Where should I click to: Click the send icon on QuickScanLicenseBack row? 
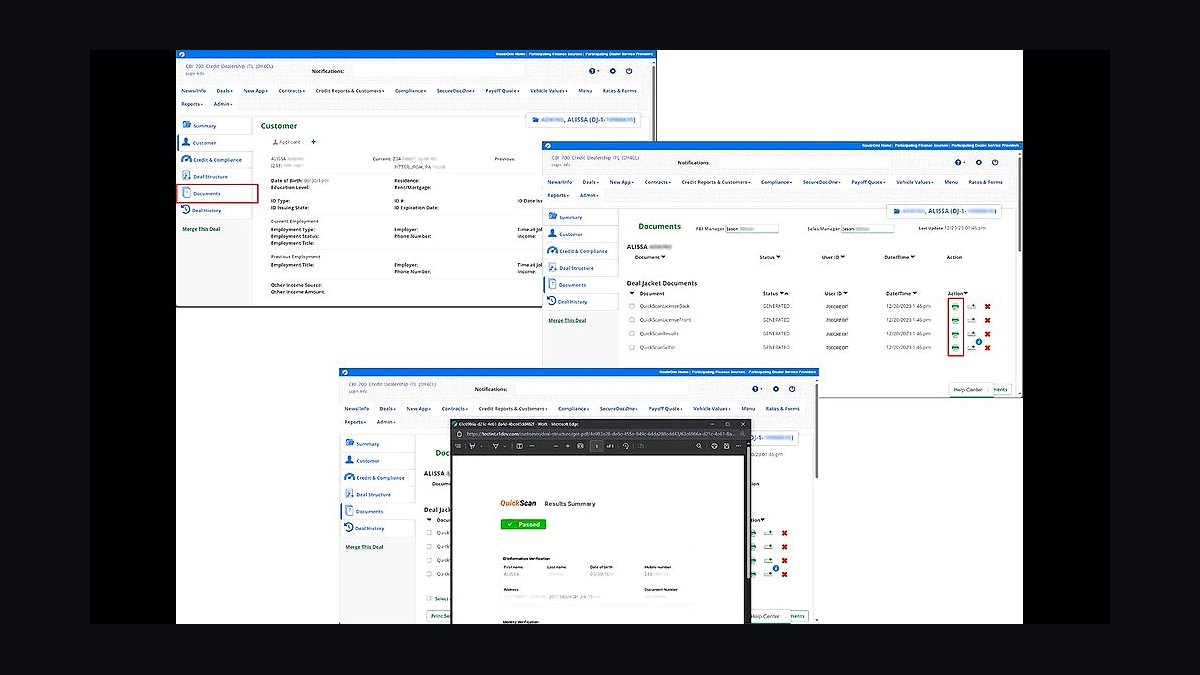[971, 306]
